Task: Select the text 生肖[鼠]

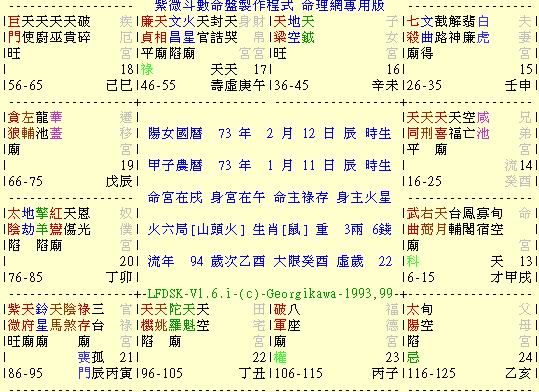Action: click(280, 229)
